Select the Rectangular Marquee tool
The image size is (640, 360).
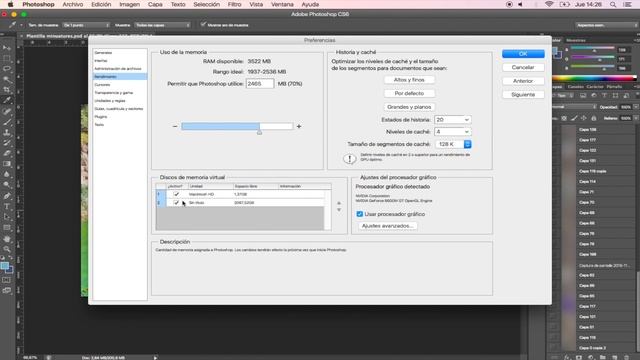7,58
